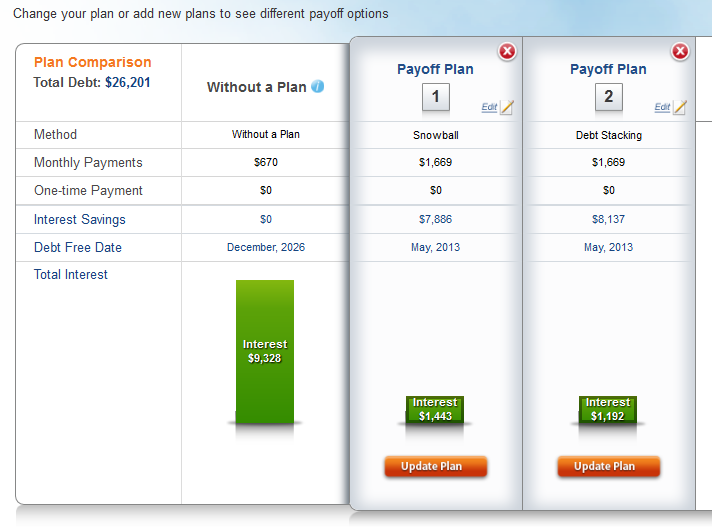712x527 pixels.
Task: Click the Total Interest row label
Action: click(71, 275)
